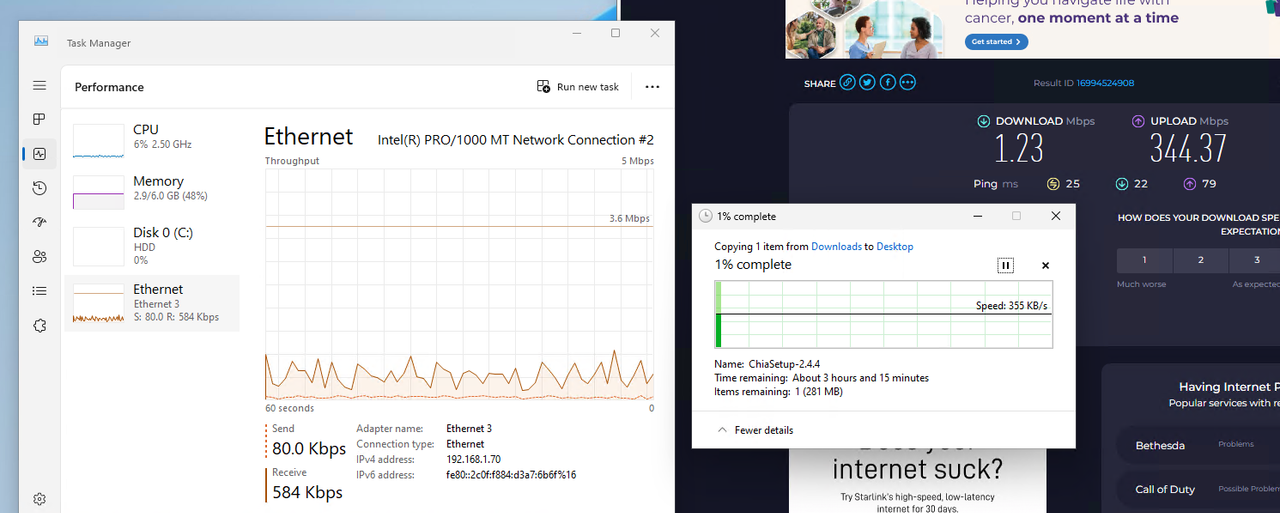Minimize the Task Manager window

pyautogui.click(x=577, y=33)
